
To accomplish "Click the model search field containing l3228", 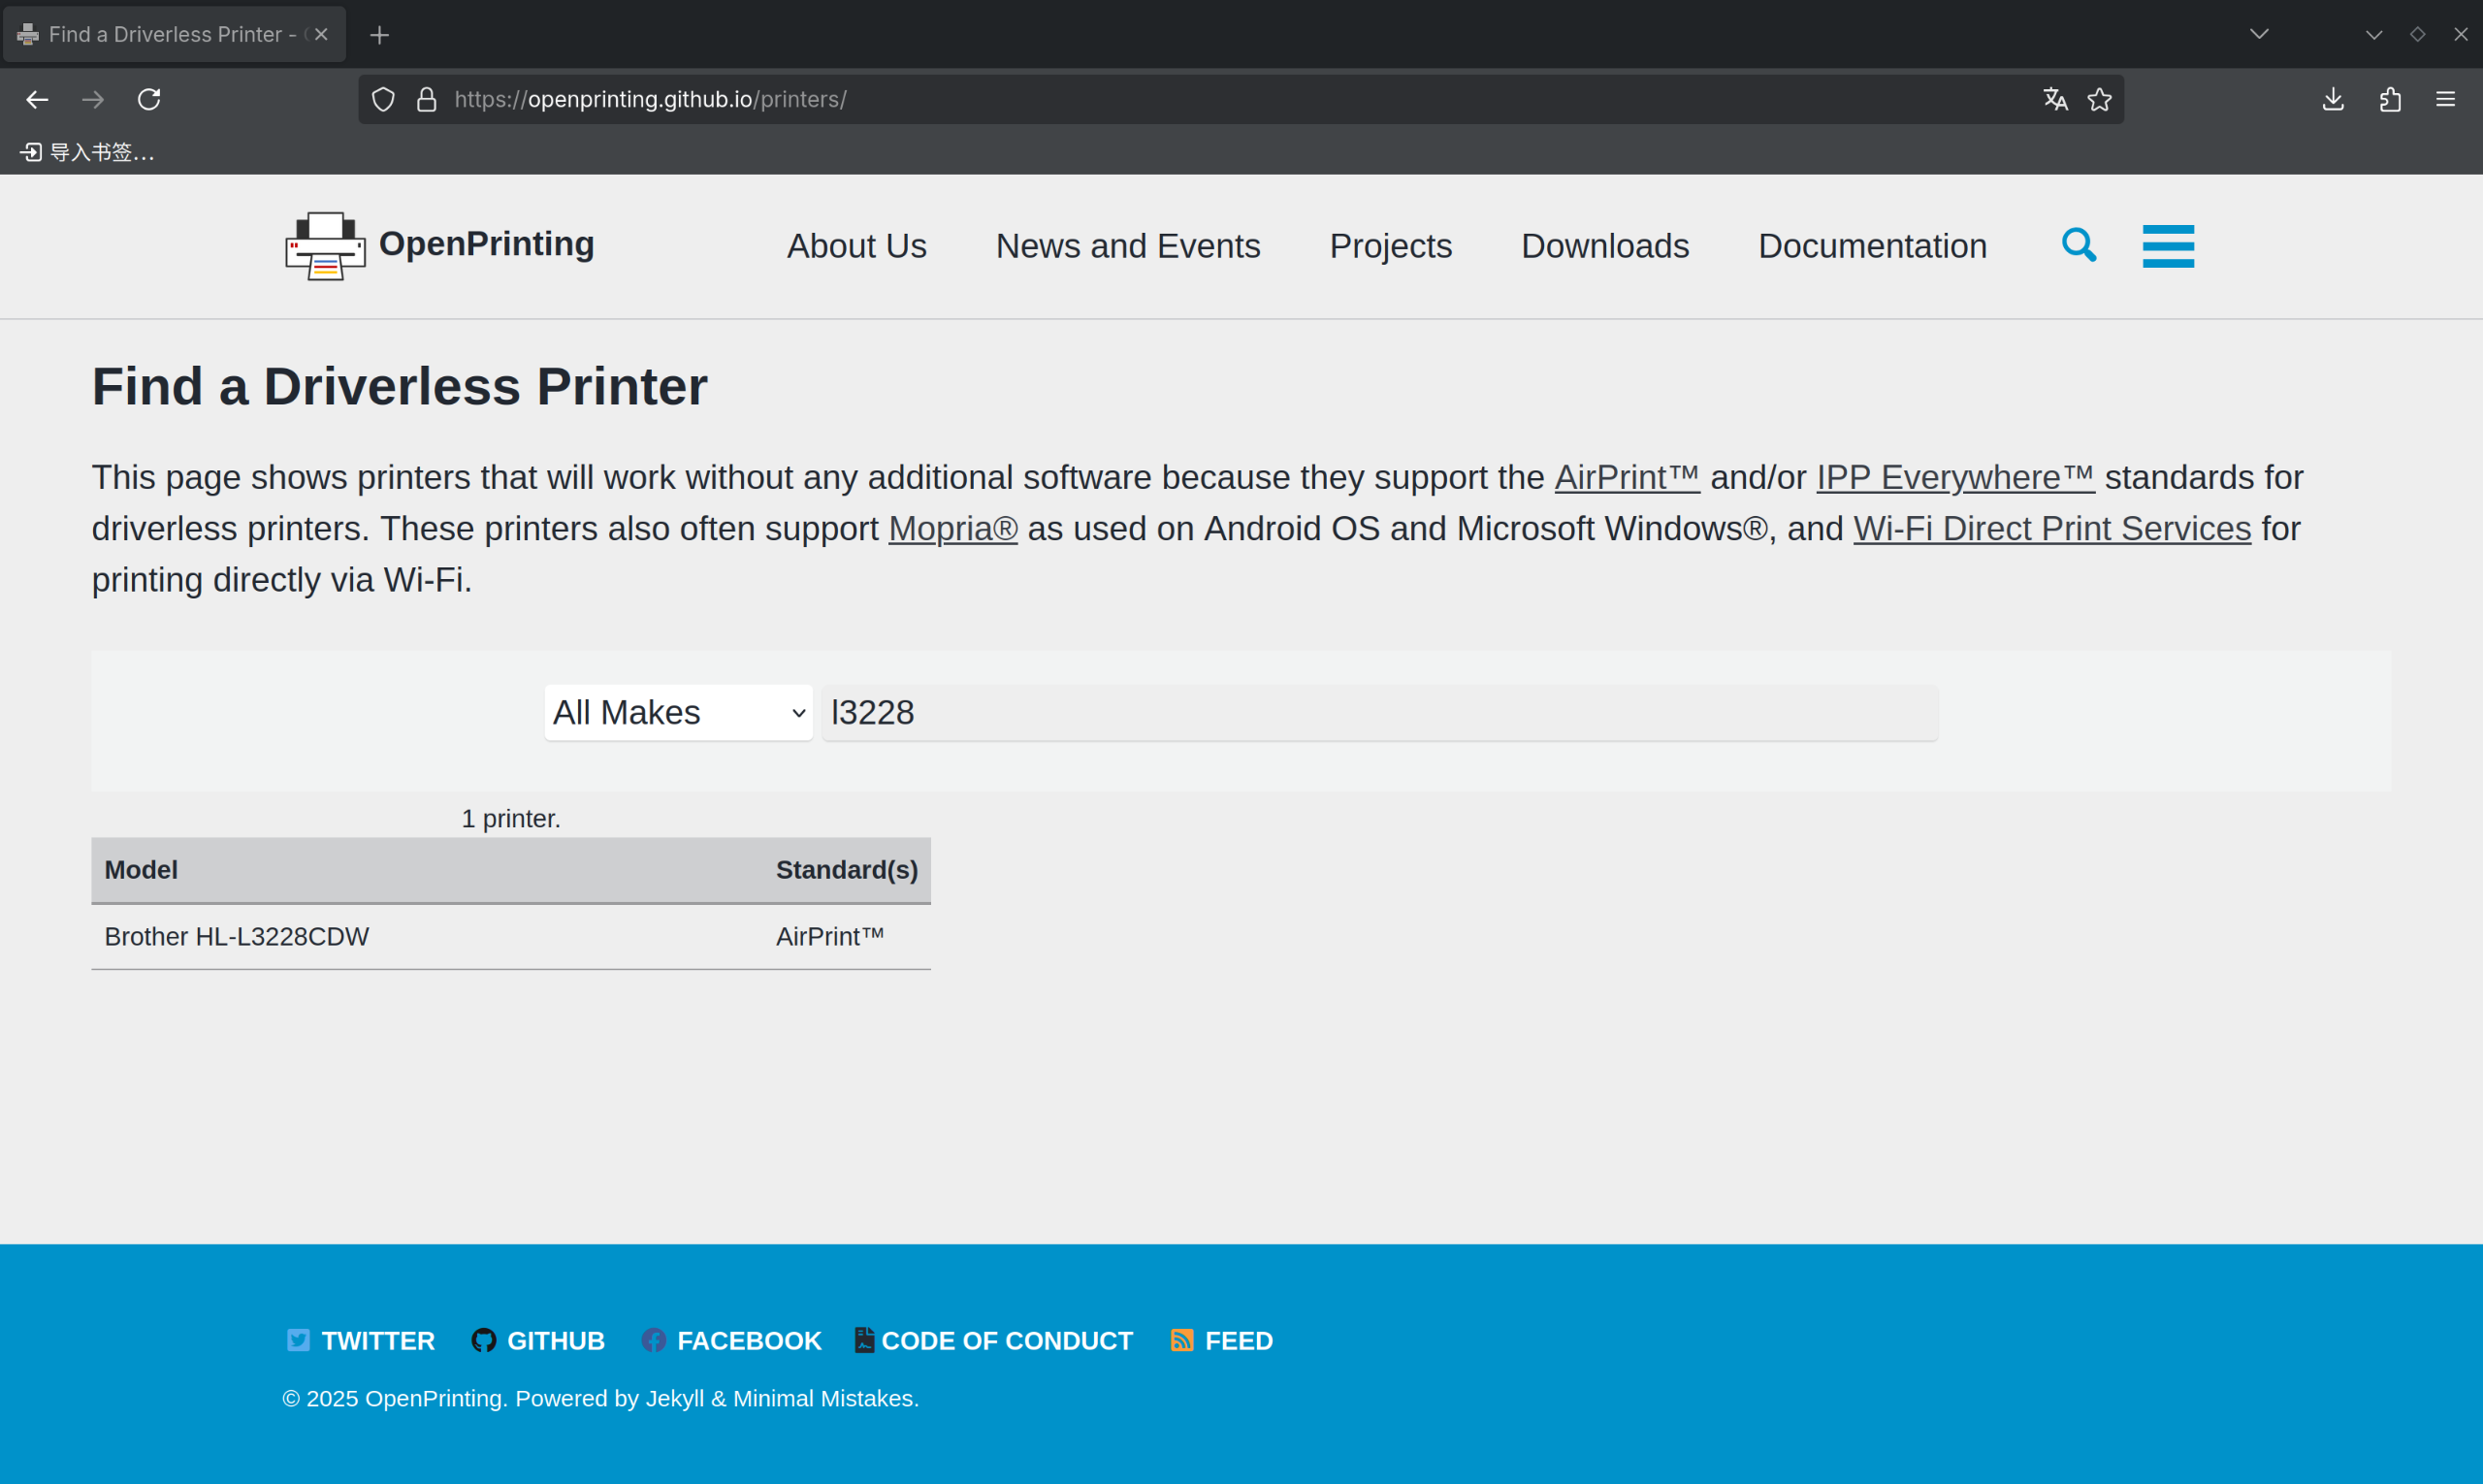I will [1380, 713].
